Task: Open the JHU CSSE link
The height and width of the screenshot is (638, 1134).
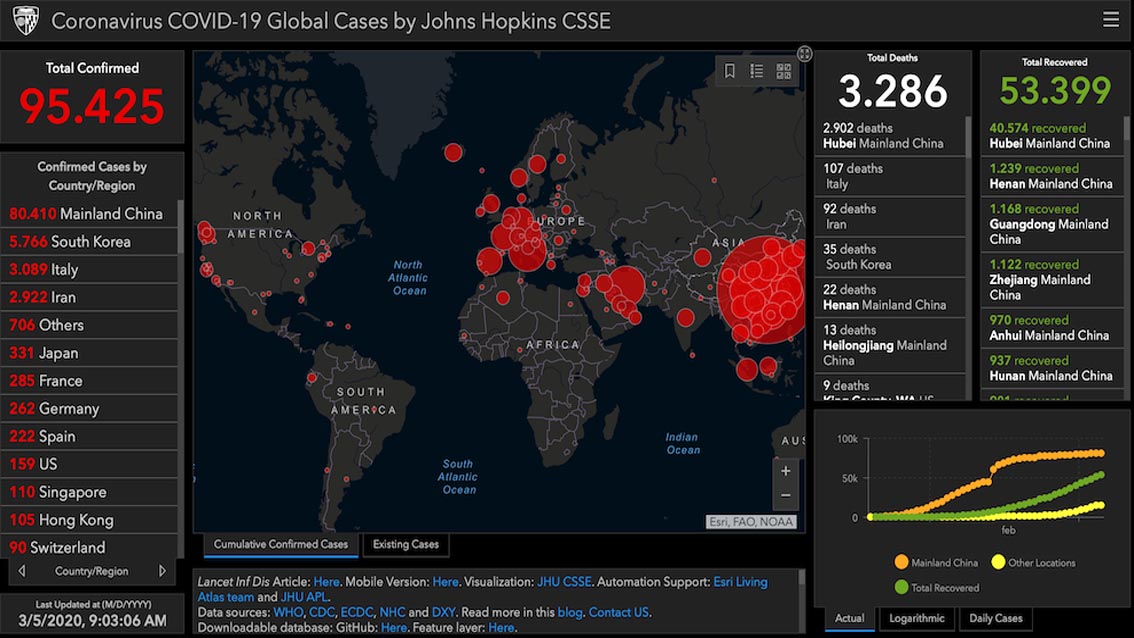Action: 564,582
